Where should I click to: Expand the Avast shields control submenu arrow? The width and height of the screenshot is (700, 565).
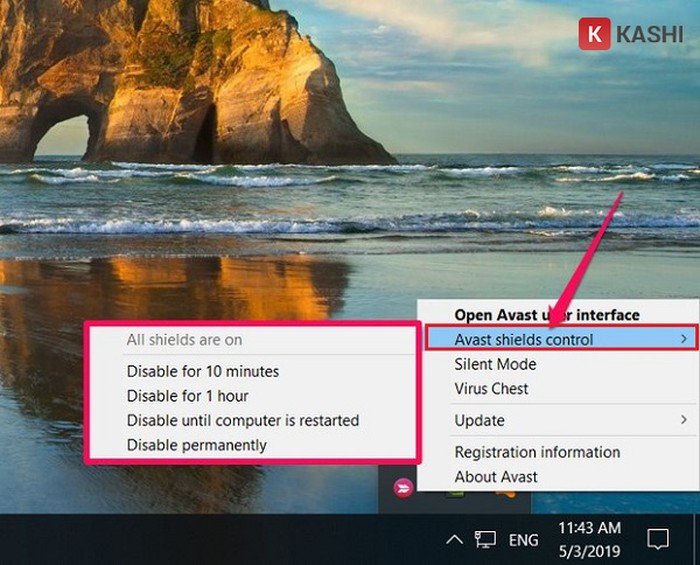(x=683, y=339)
